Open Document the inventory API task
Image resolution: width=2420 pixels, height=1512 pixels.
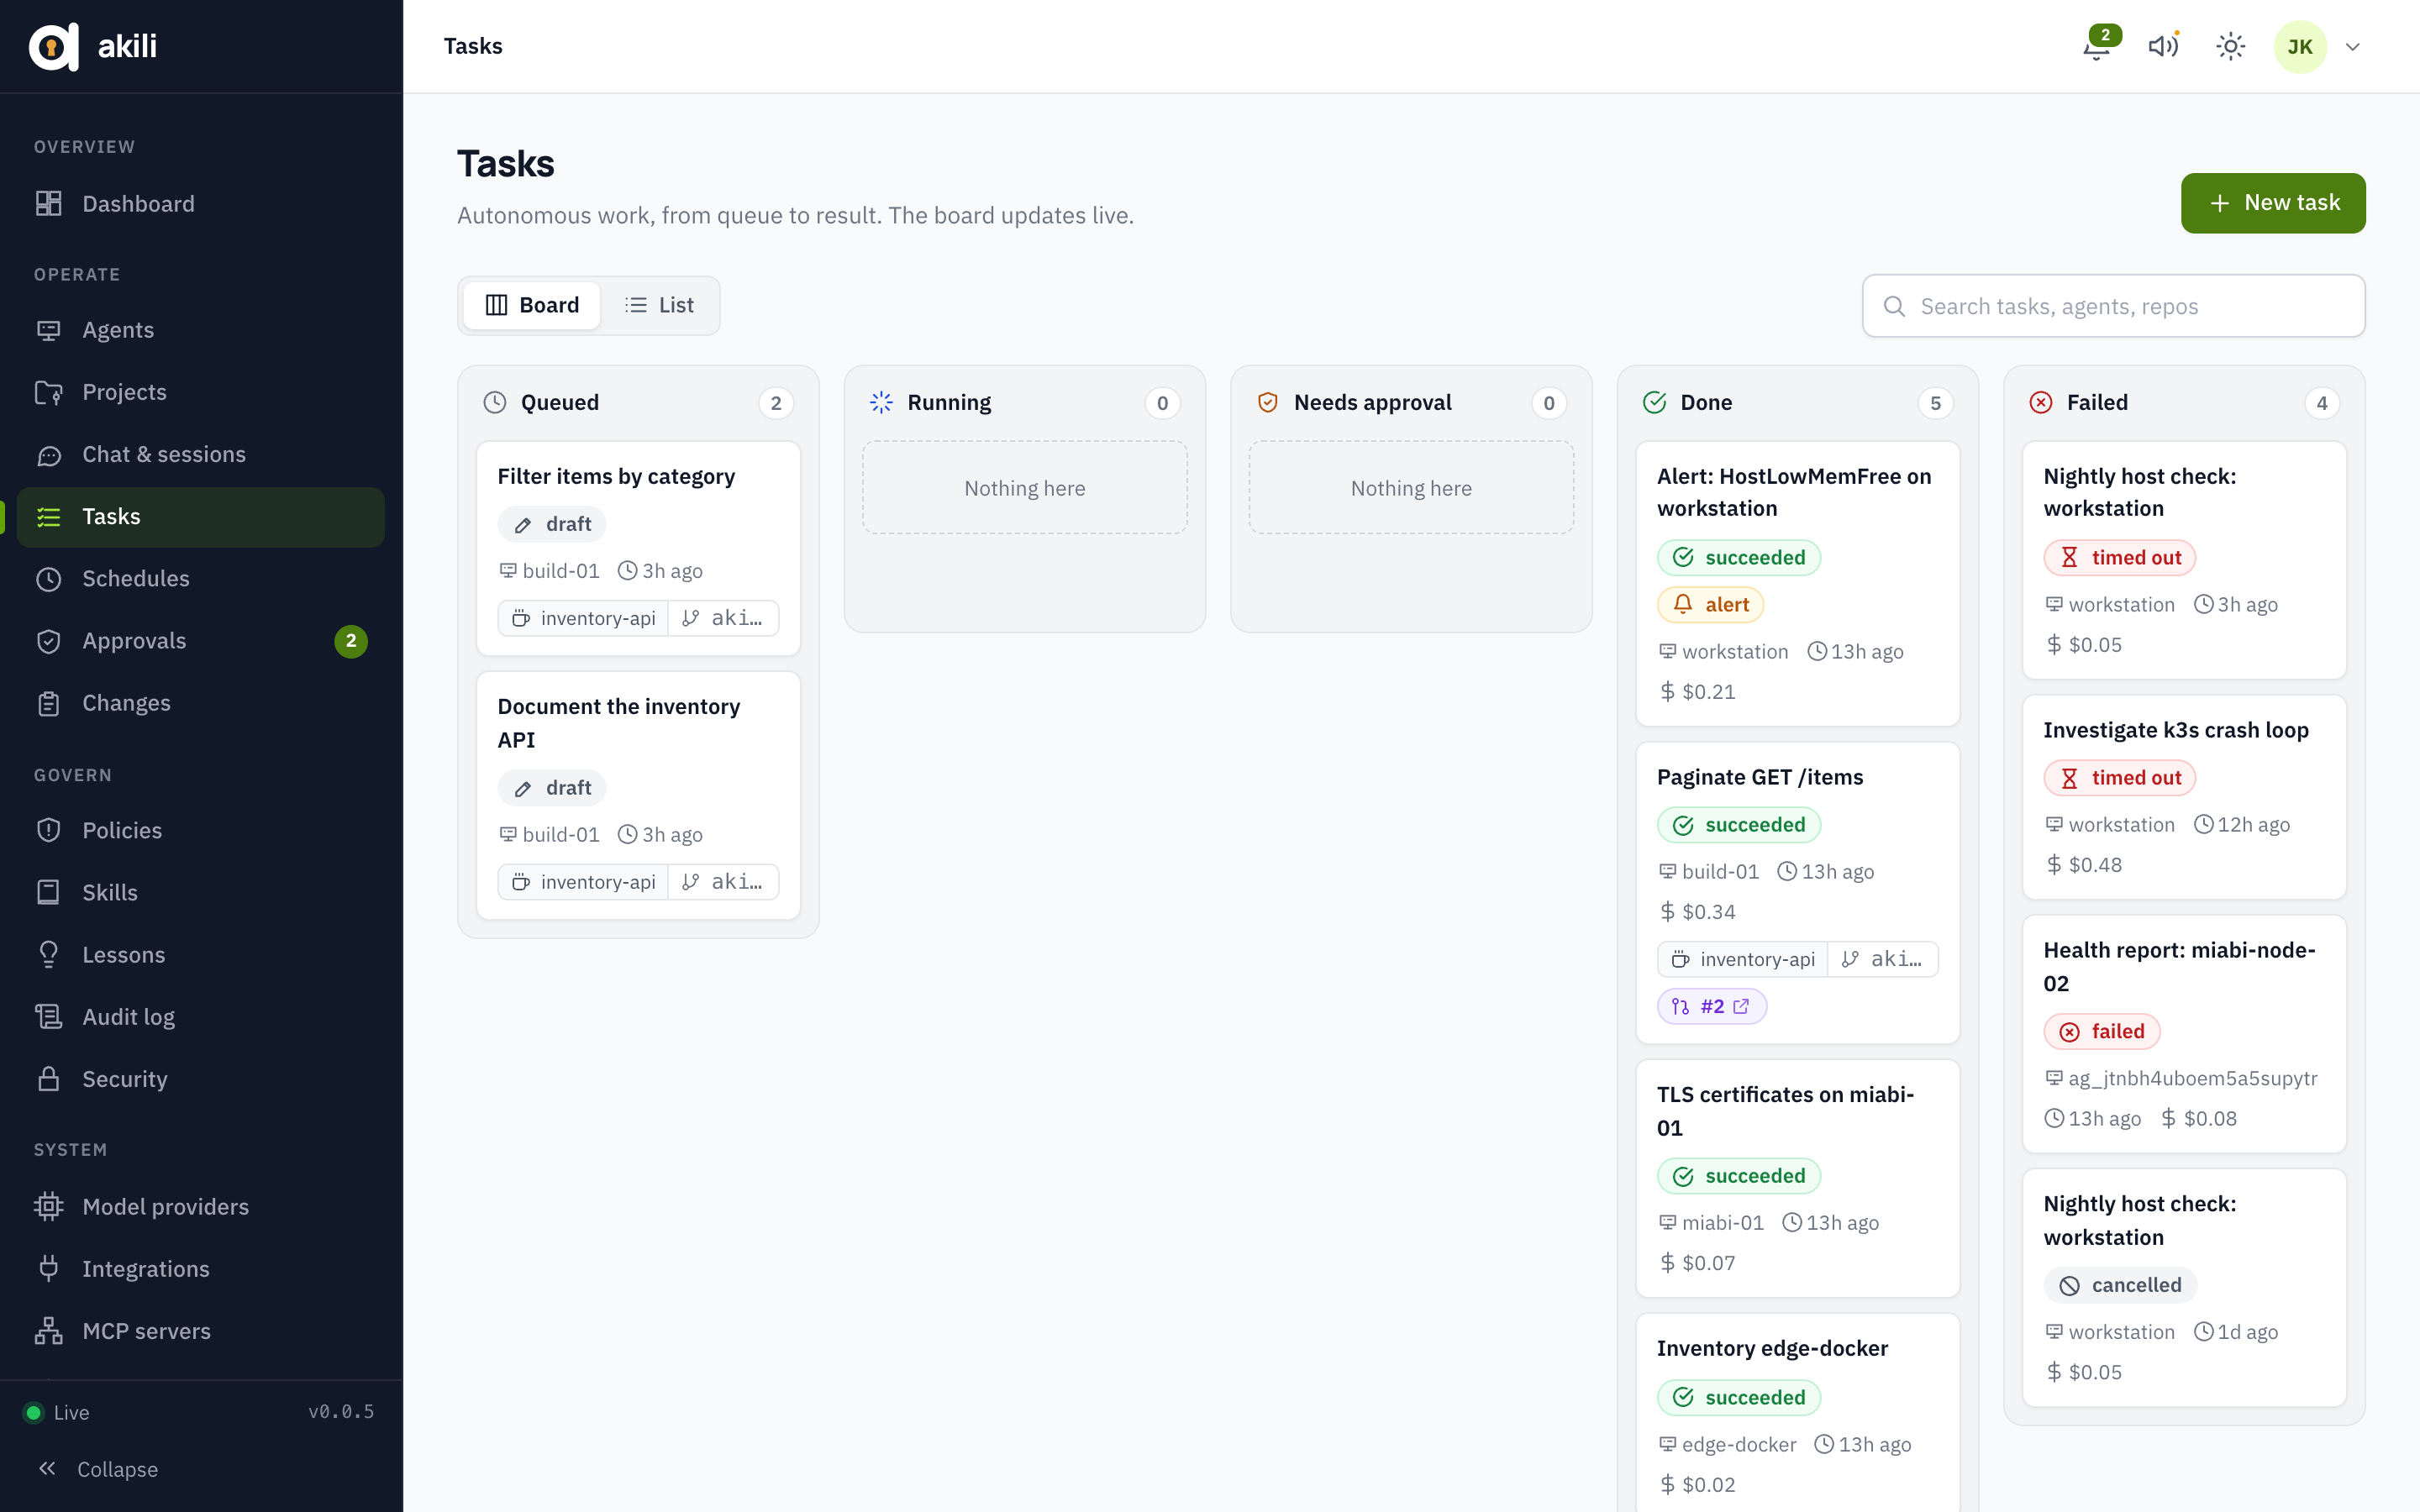tap(638, 795)
